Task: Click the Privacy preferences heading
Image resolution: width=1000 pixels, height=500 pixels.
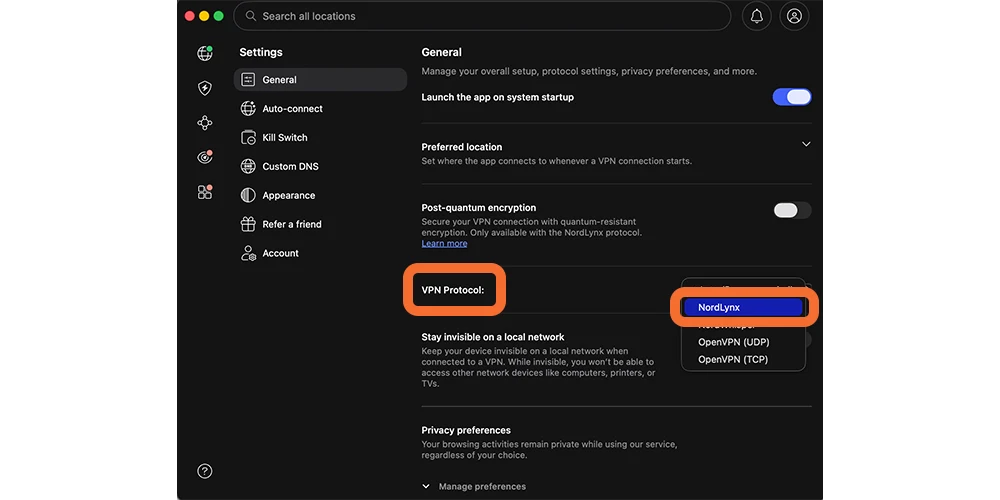Action: click(x=466, y=430)
